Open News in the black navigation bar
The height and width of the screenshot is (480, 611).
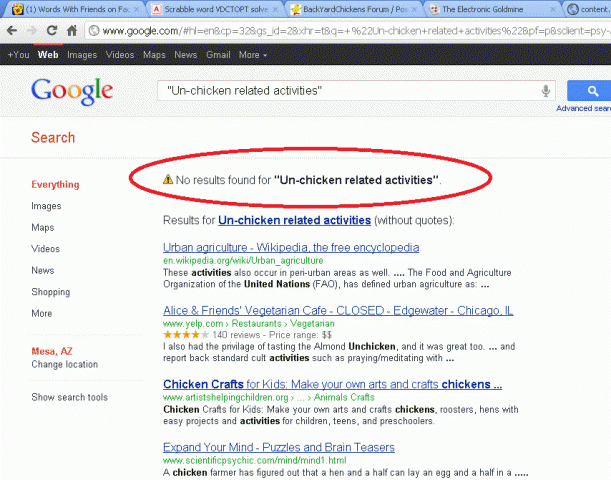pyautogui.click(x=185, y=55)
